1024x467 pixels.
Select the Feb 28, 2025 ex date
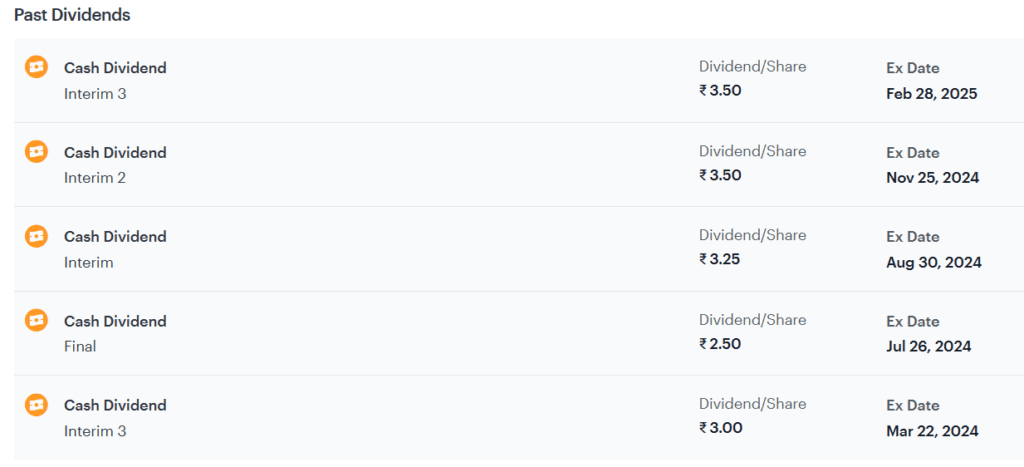point(932,94)
